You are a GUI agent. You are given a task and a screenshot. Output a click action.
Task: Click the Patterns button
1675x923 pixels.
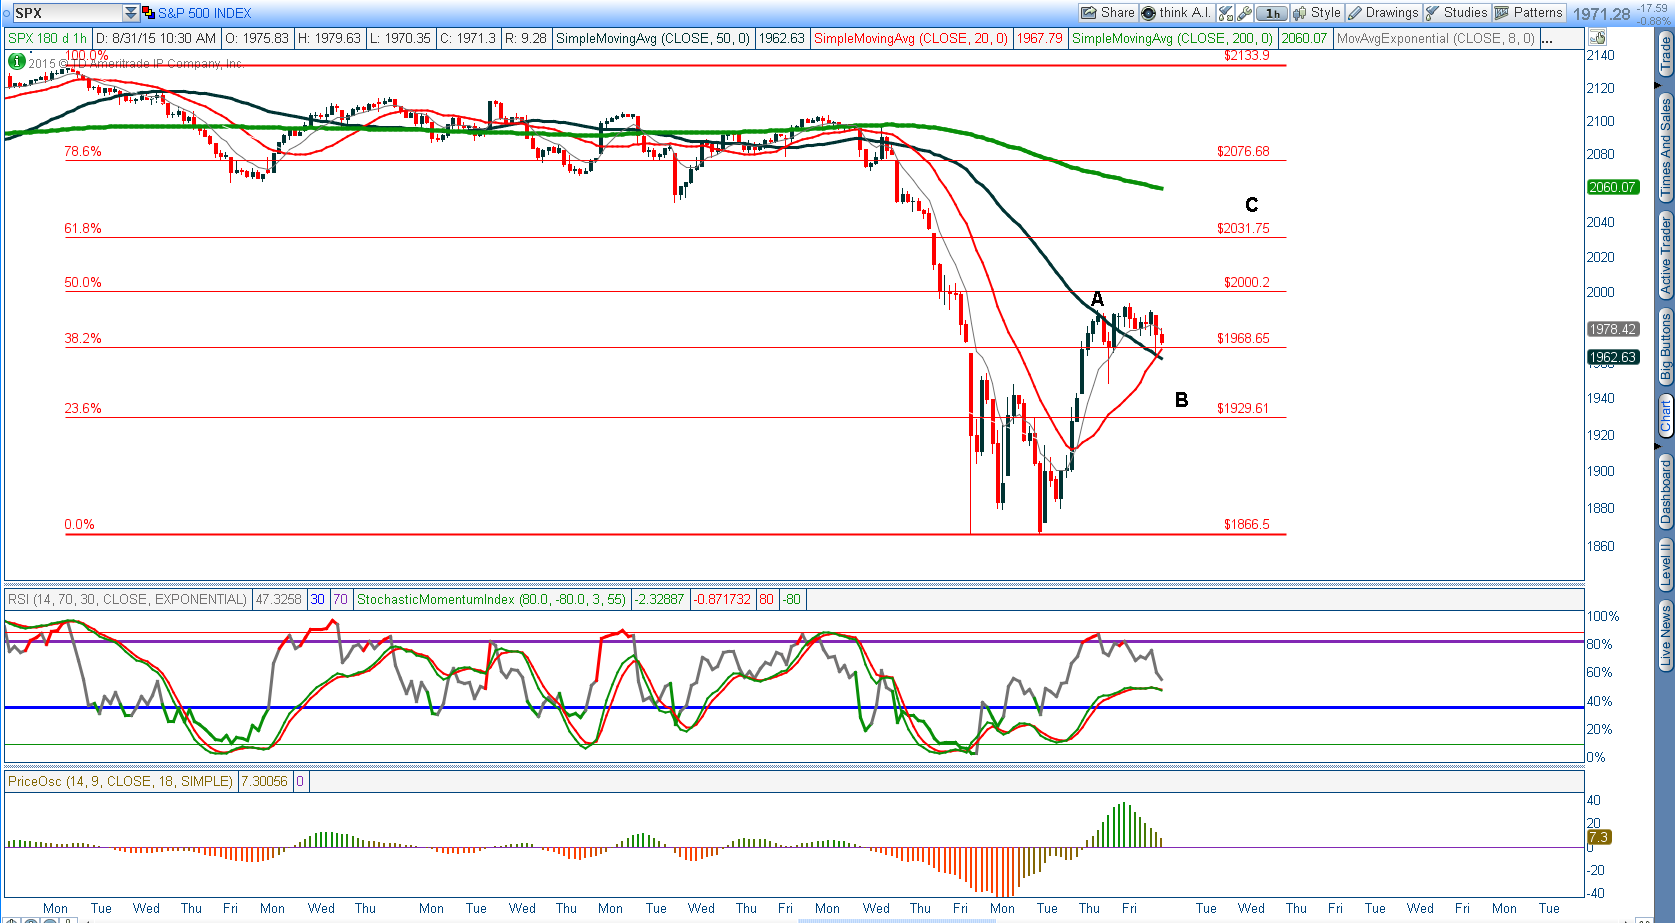coord(1528,13)
